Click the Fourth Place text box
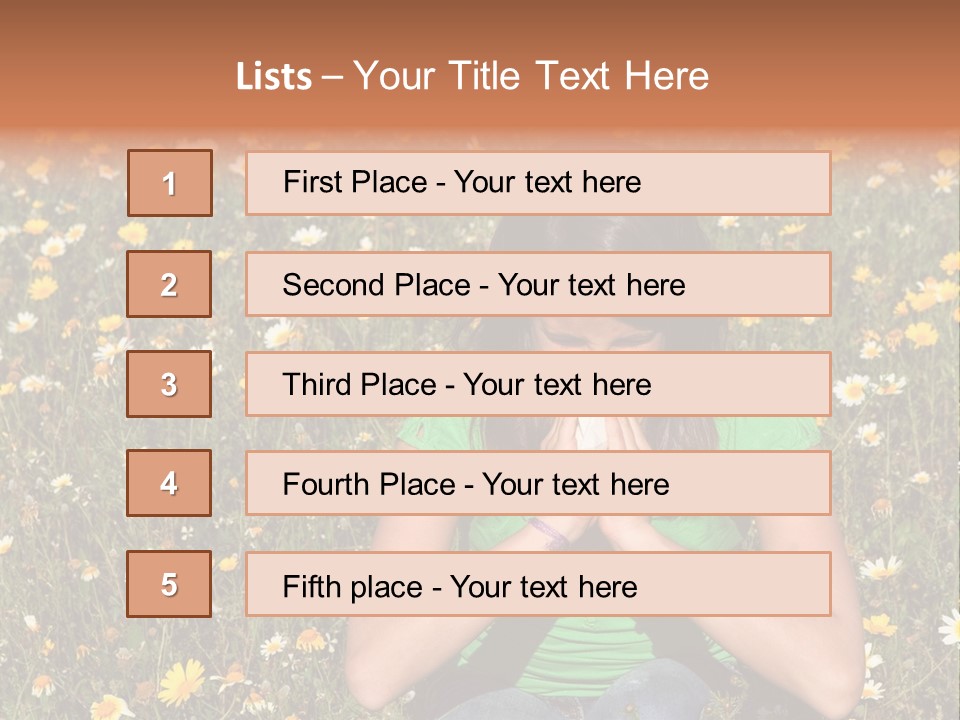 [538, 484]
